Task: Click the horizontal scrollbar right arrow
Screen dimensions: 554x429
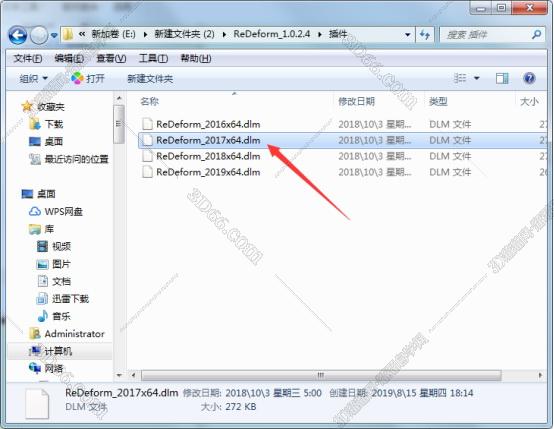Action: pos(540,375)
